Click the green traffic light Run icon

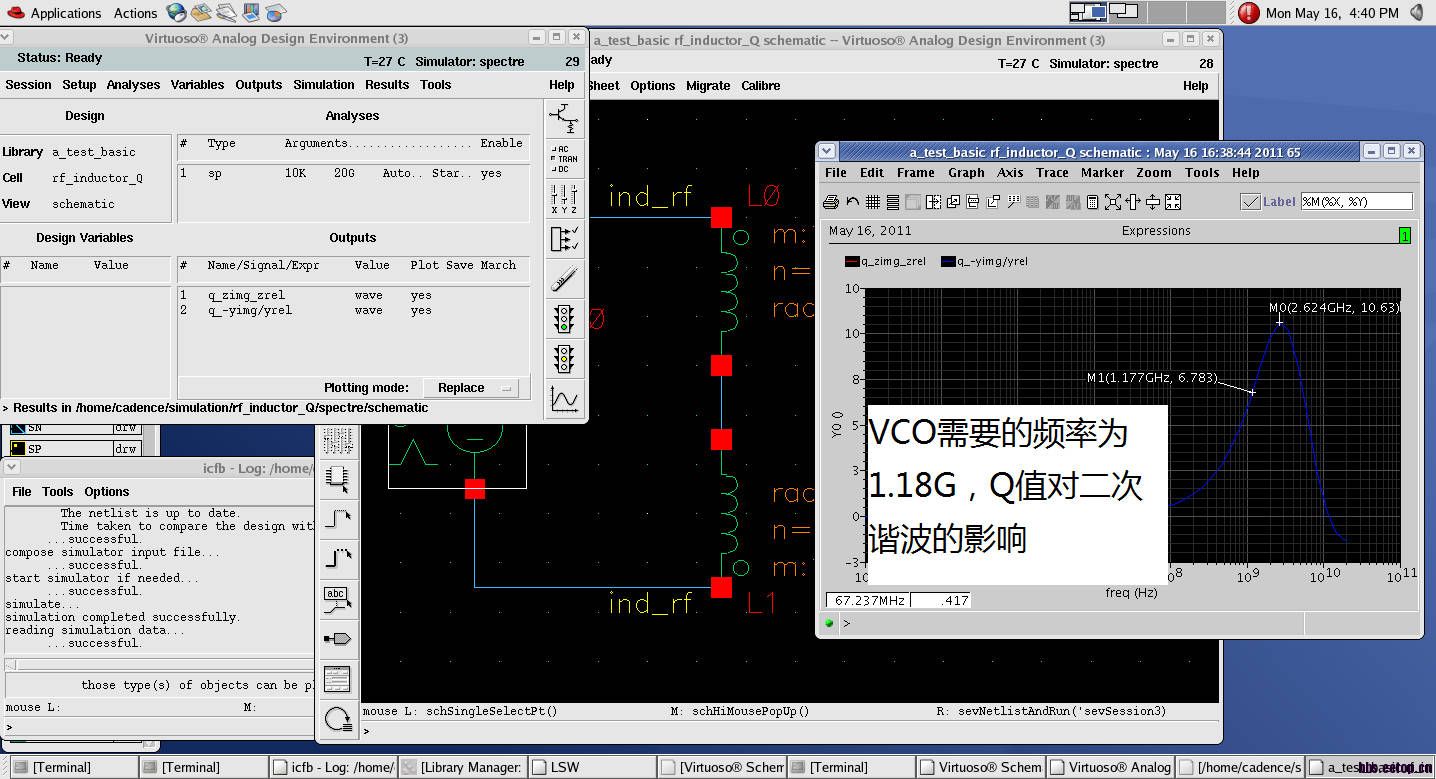(x=565, y=318)
